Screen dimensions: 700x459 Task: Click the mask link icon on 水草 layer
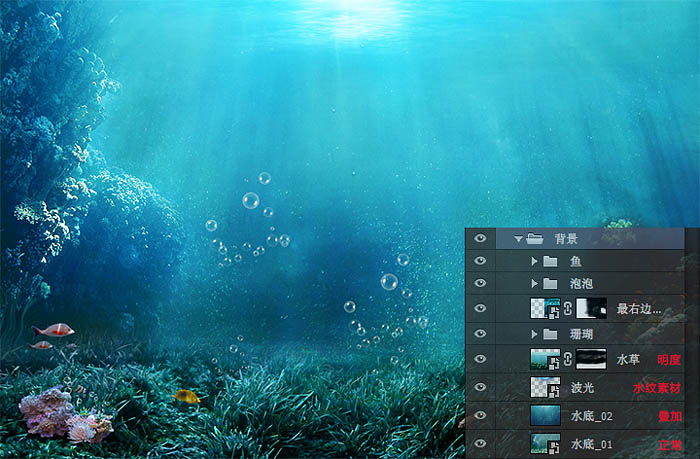click(x=568, y=358)
